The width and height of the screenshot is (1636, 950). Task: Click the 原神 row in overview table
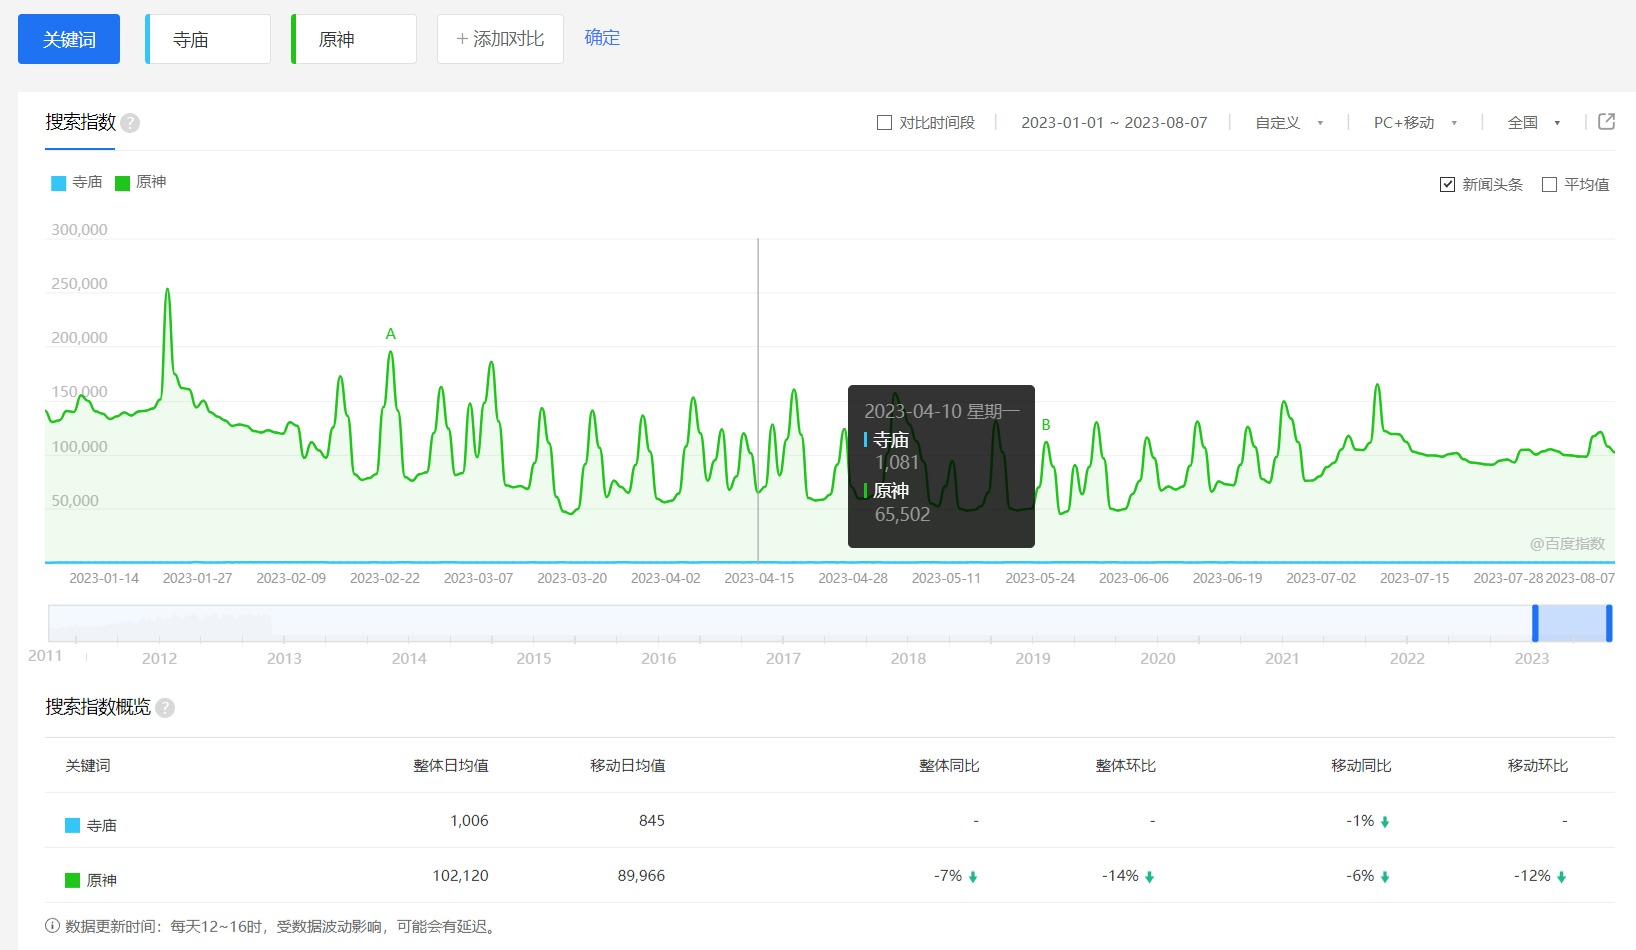[830, 876]
